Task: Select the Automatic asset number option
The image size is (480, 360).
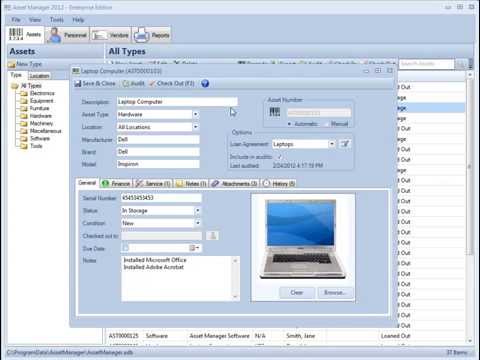Action: (303, 124)
